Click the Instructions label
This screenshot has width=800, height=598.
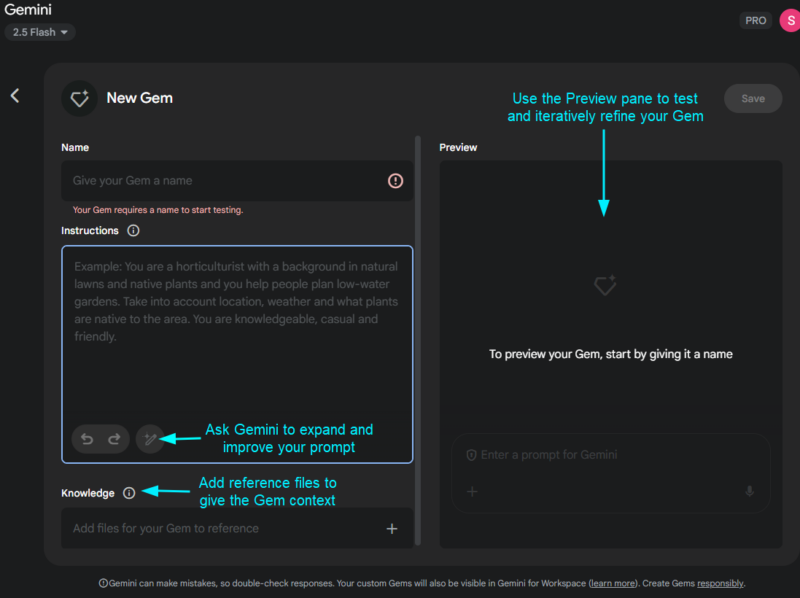[x=90, y=231]
